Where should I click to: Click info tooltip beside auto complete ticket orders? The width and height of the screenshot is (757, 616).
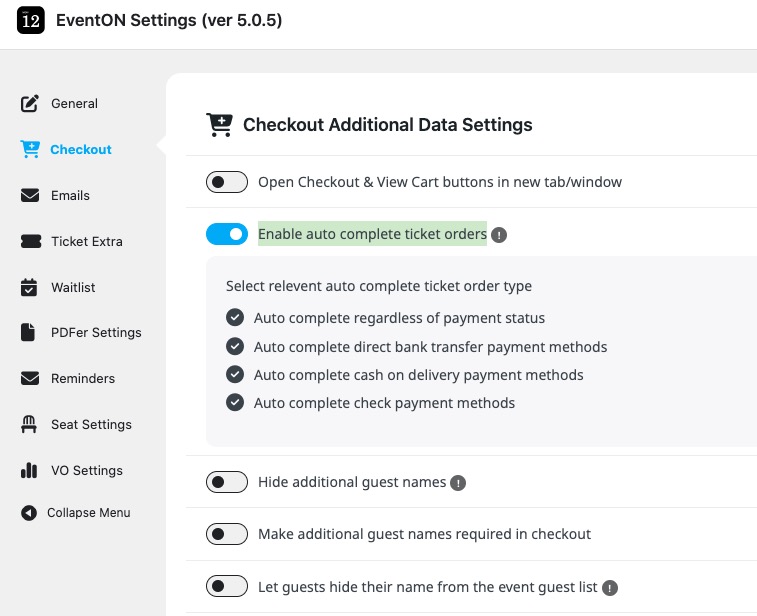(x=500, y=235)
